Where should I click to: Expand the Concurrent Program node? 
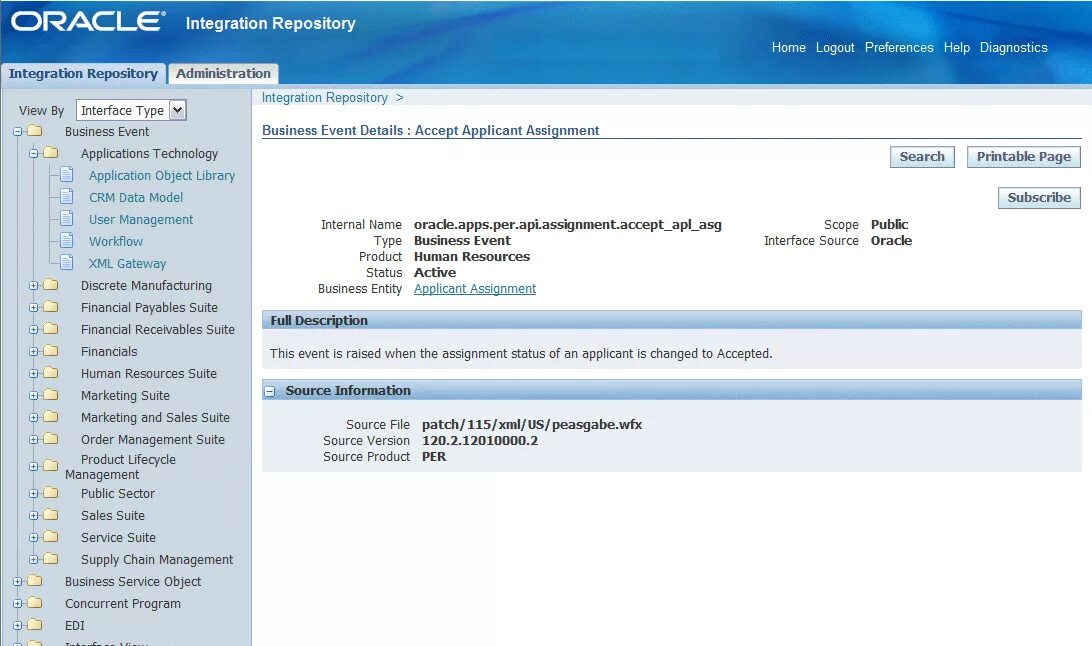point(18,604)
